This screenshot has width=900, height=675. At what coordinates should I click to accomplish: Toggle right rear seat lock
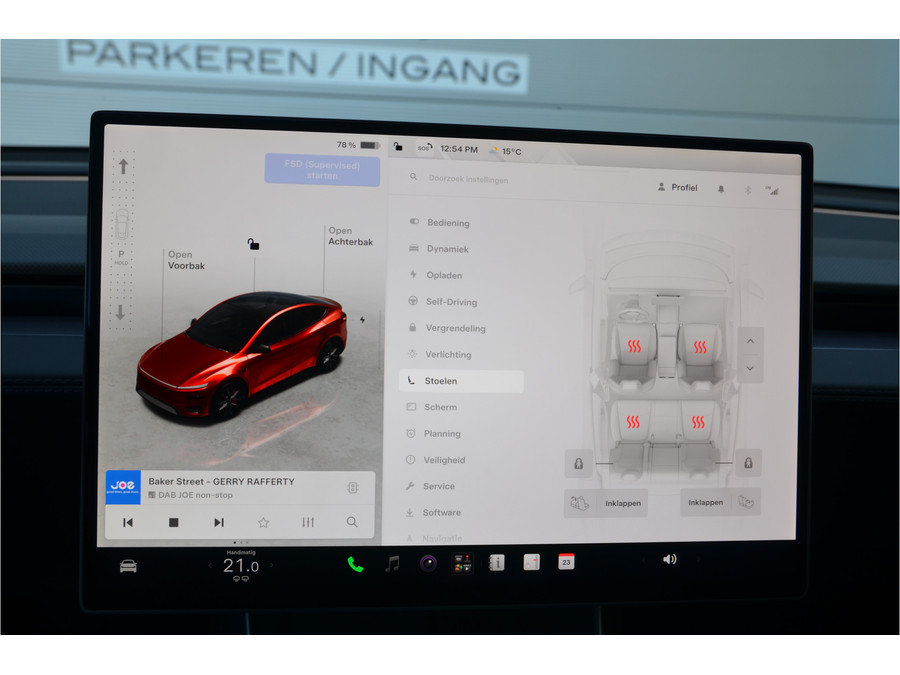[x=748, y=463]
